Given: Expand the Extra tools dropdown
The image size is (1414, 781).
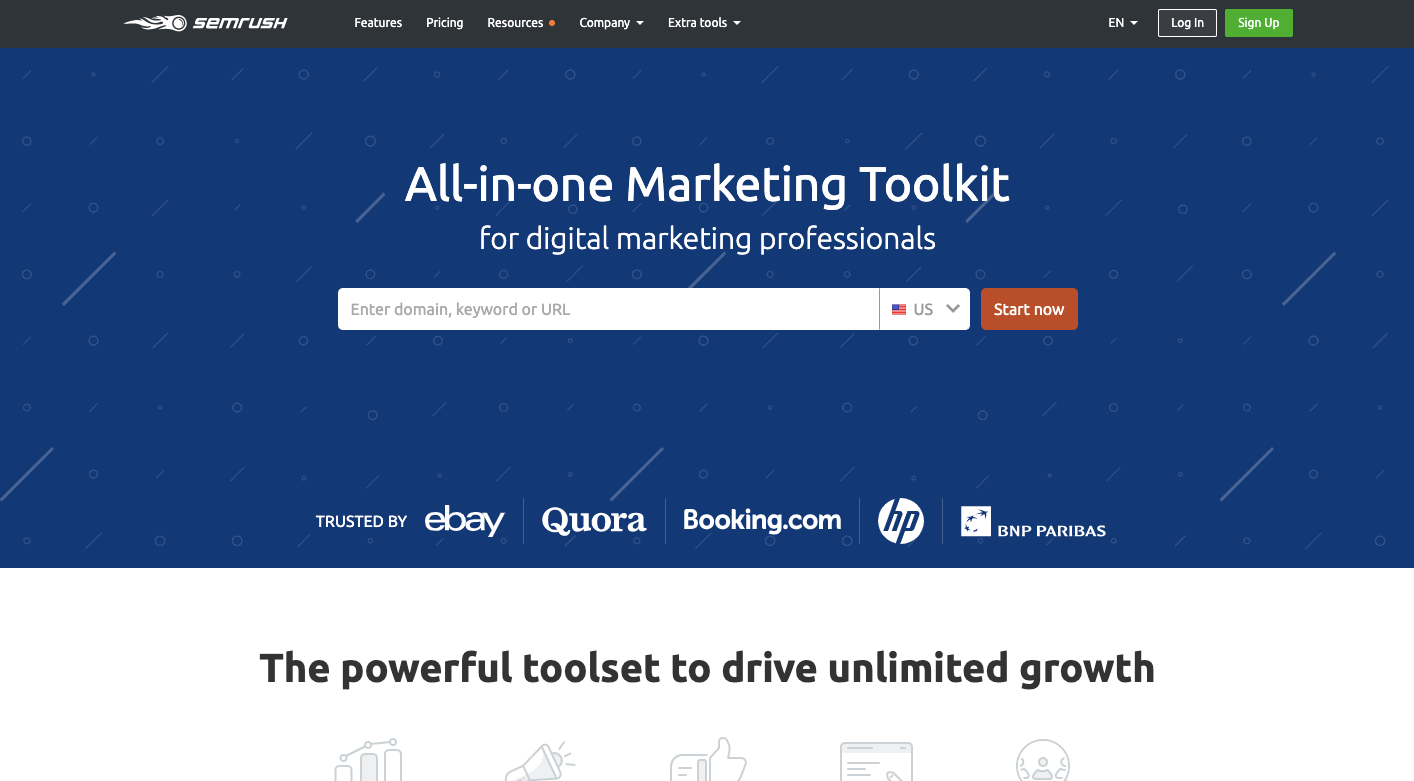Looking at the screenshot, I should (x=704, y=23).
